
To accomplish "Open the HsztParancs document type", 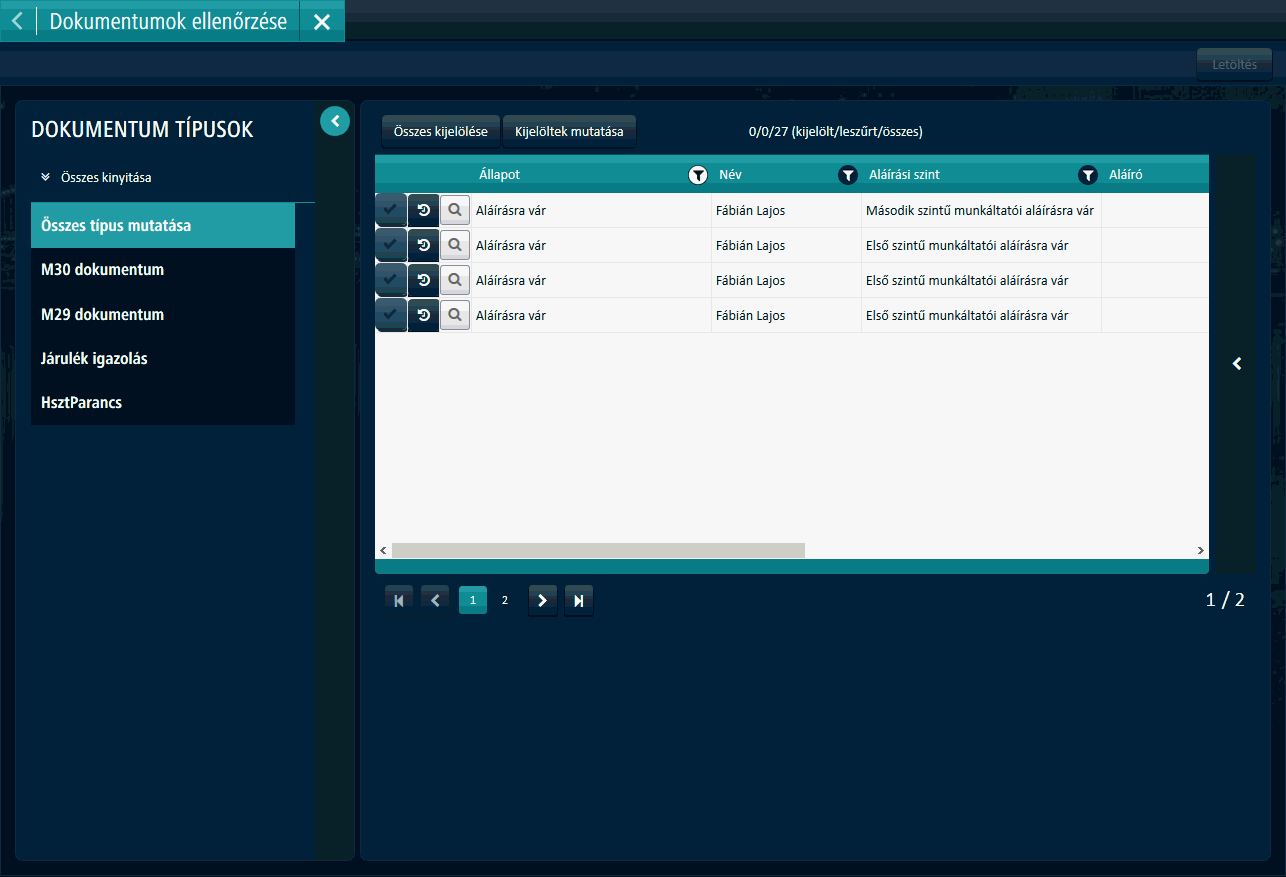I will click(x=163, y=402).
